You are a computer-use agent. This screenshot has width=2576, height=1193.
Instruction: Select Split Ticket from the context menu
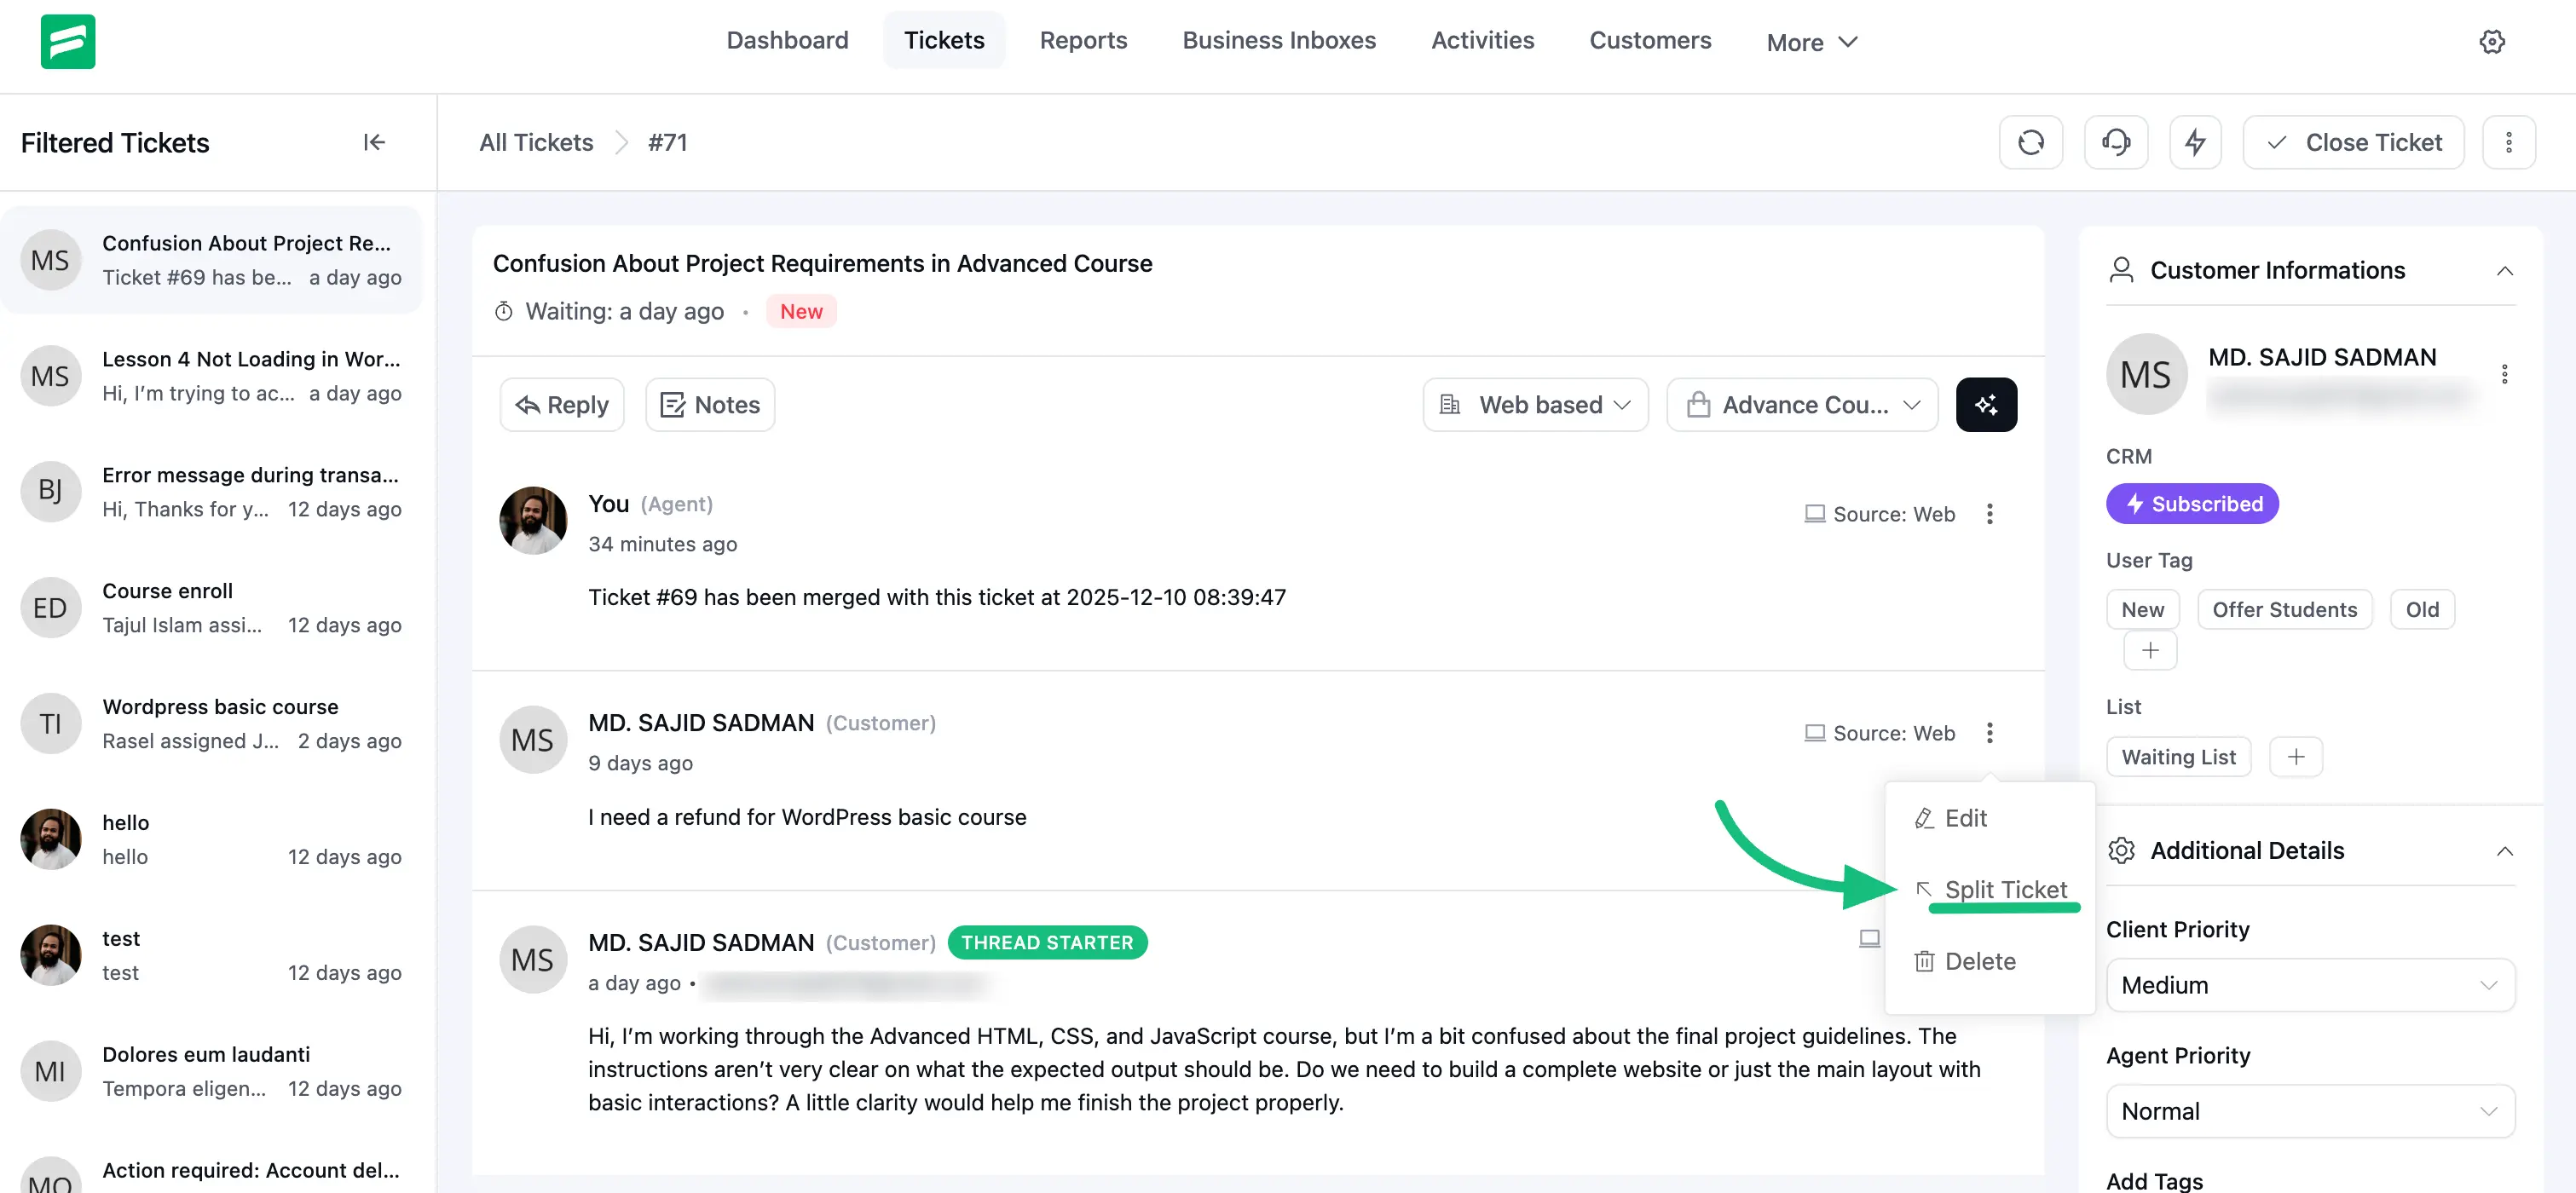click(x=2005, y=889)
